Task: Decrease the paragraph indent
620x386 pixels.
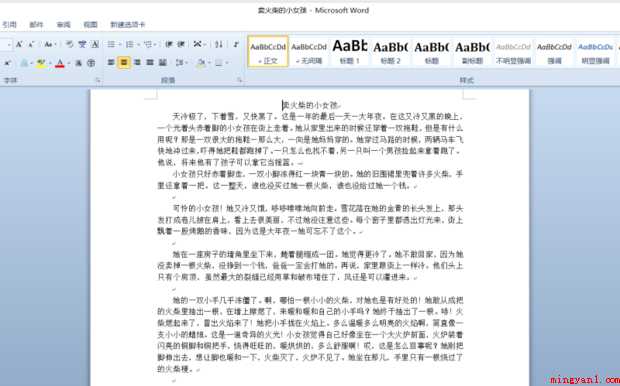Action: (169, 45)
